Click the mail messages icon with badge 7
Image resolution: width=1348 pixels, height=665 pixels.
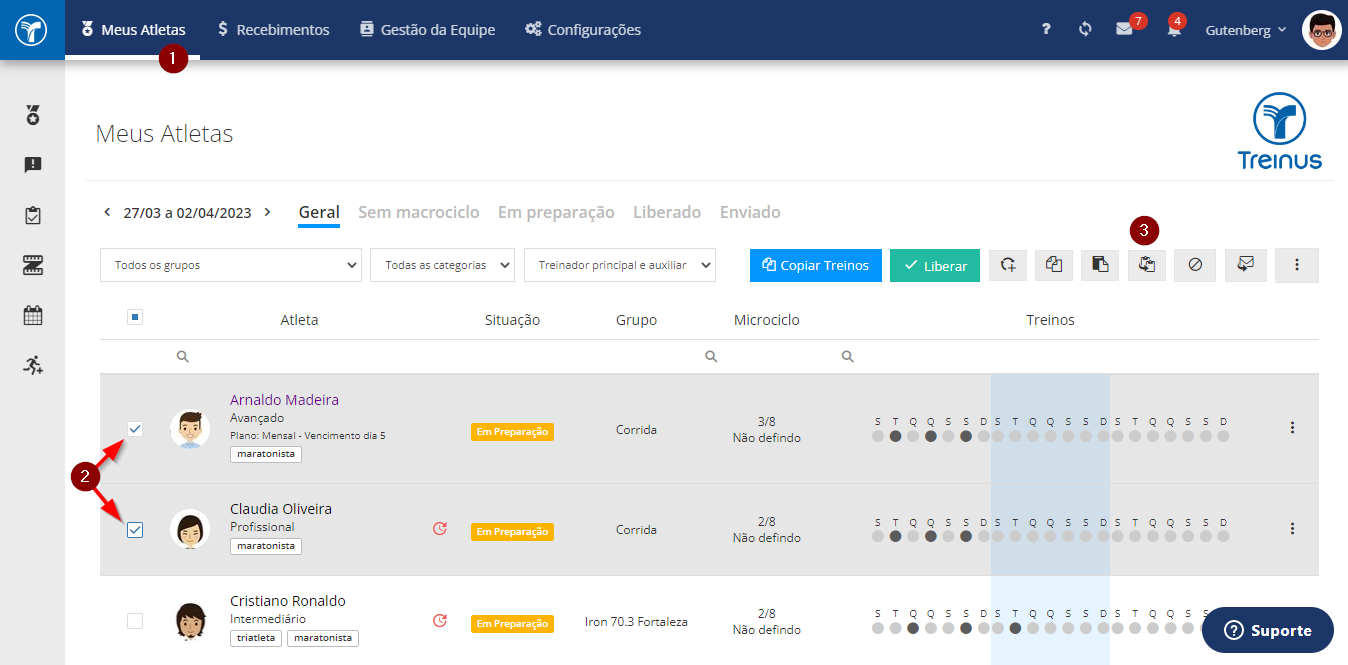(1124, 29)
